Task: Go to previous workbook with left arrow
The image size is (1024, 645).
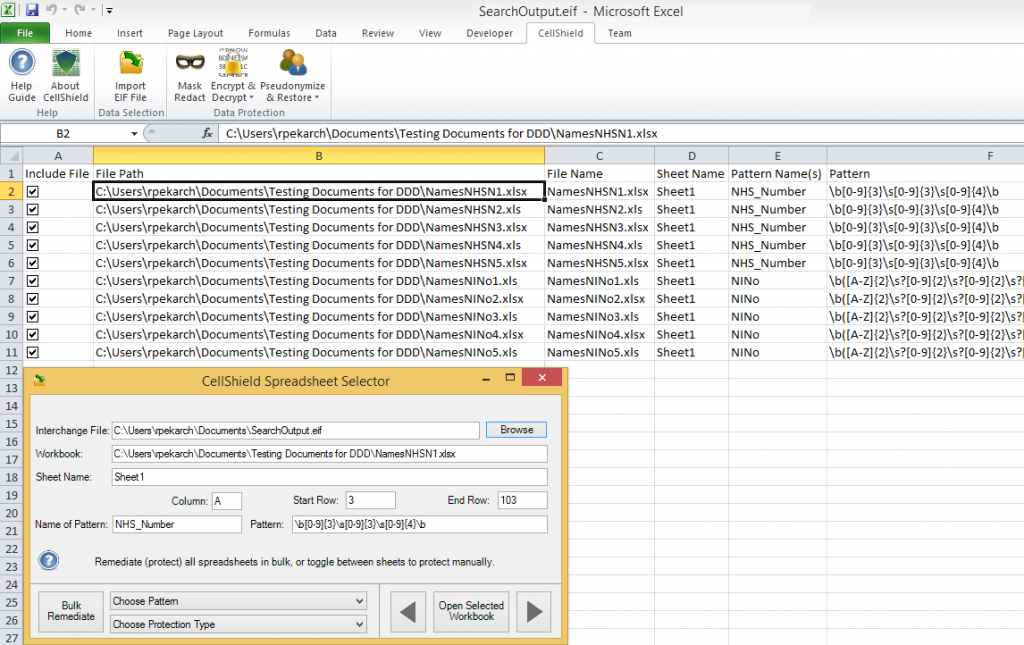Action: pos(408,612)
